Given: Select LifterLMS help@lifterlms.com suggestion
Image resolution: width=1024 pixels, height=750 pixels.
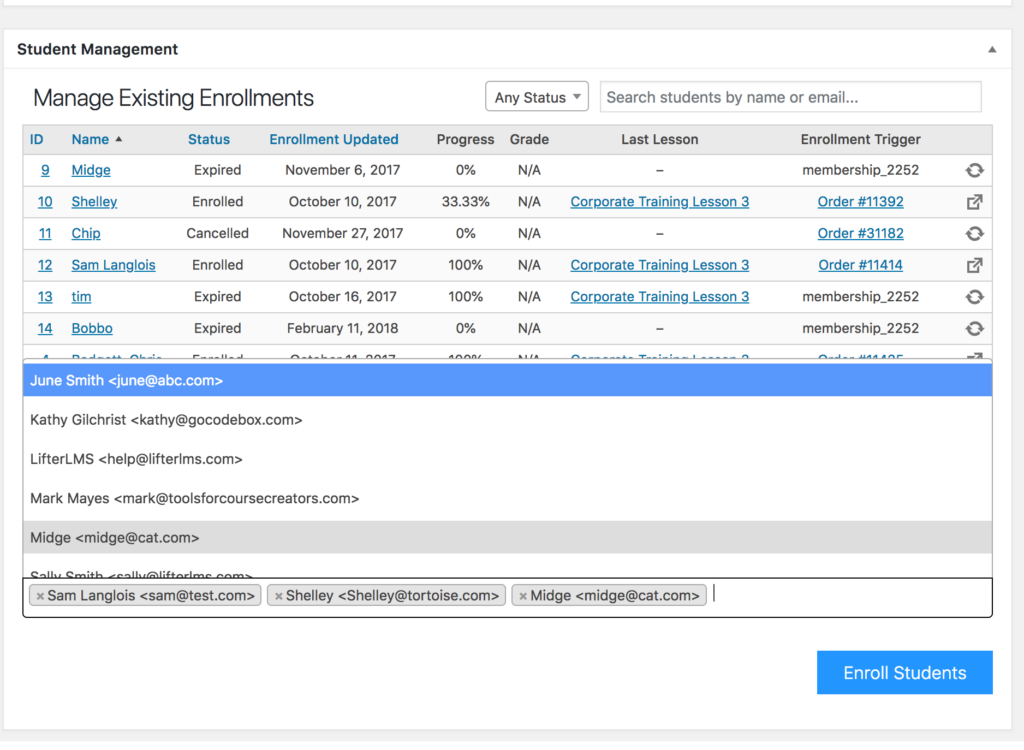Looking at the screenshot, I should point(507,459).
